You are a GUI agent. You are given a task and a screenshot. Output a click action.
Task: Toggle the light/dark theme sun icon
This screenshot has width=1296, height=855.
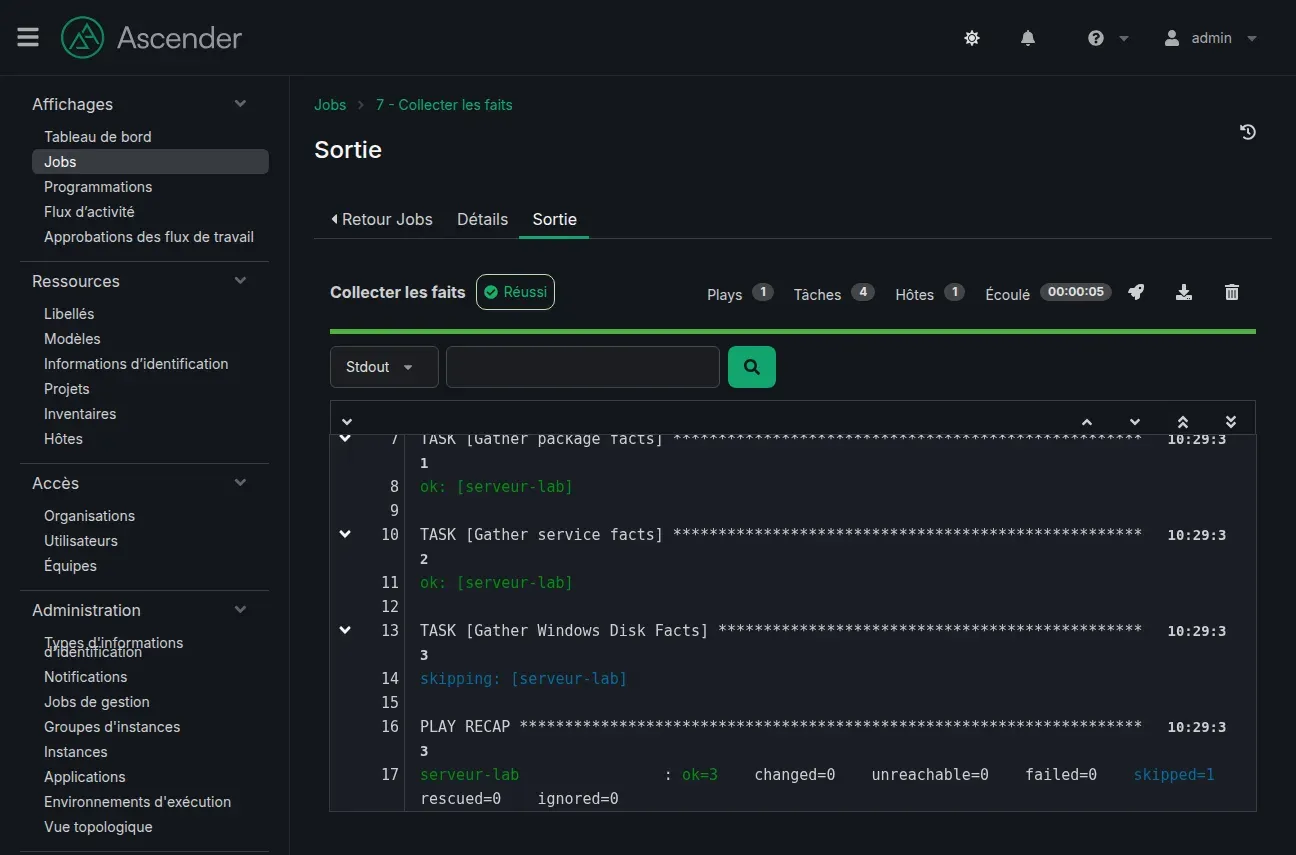point(972,38)
